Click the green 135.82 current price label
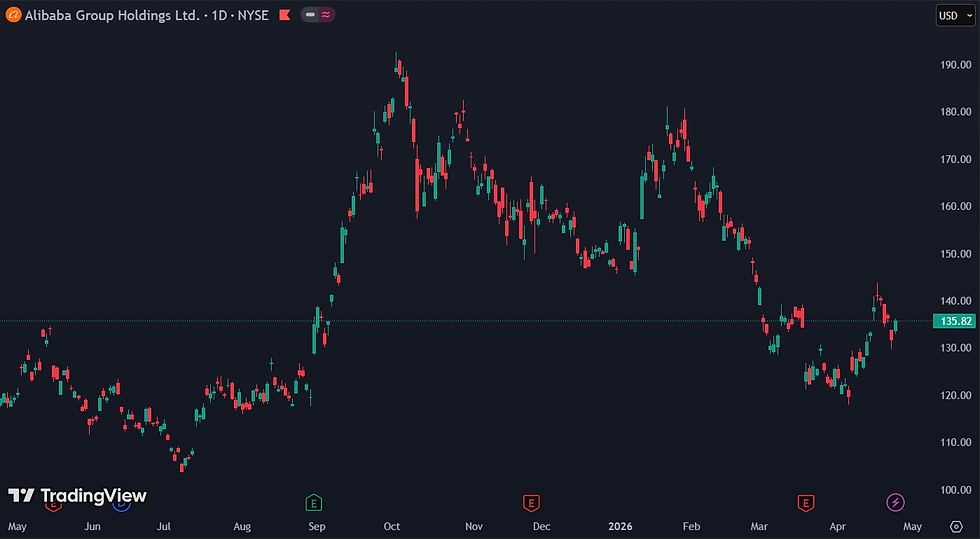 click(x=954, y=321)
